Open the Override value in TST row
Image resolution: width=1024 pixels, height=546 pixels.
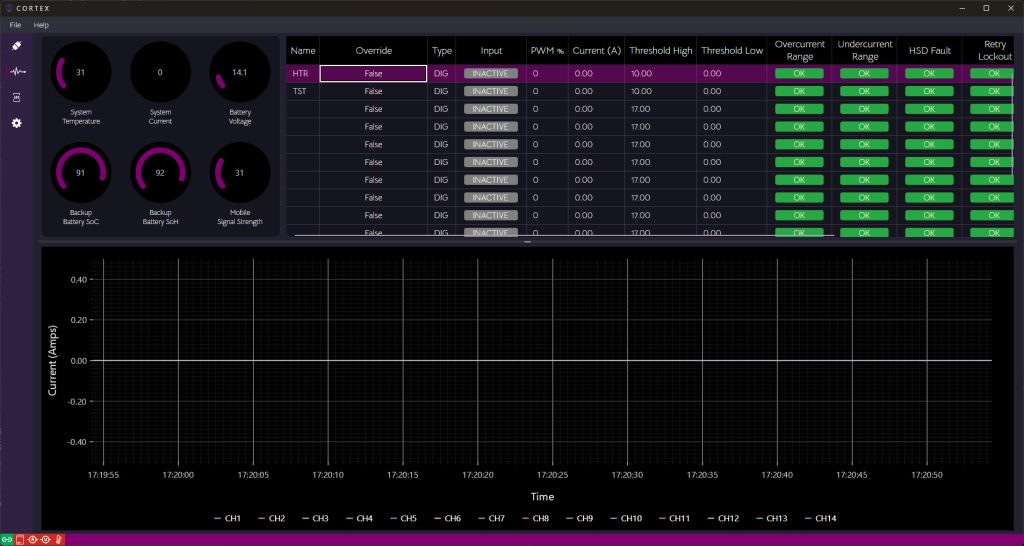(x=373, y=91)
